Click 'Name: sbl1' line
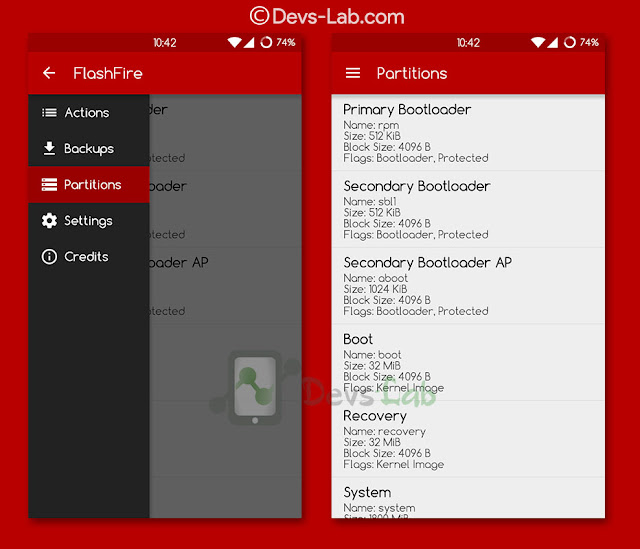 coord(370,202)
